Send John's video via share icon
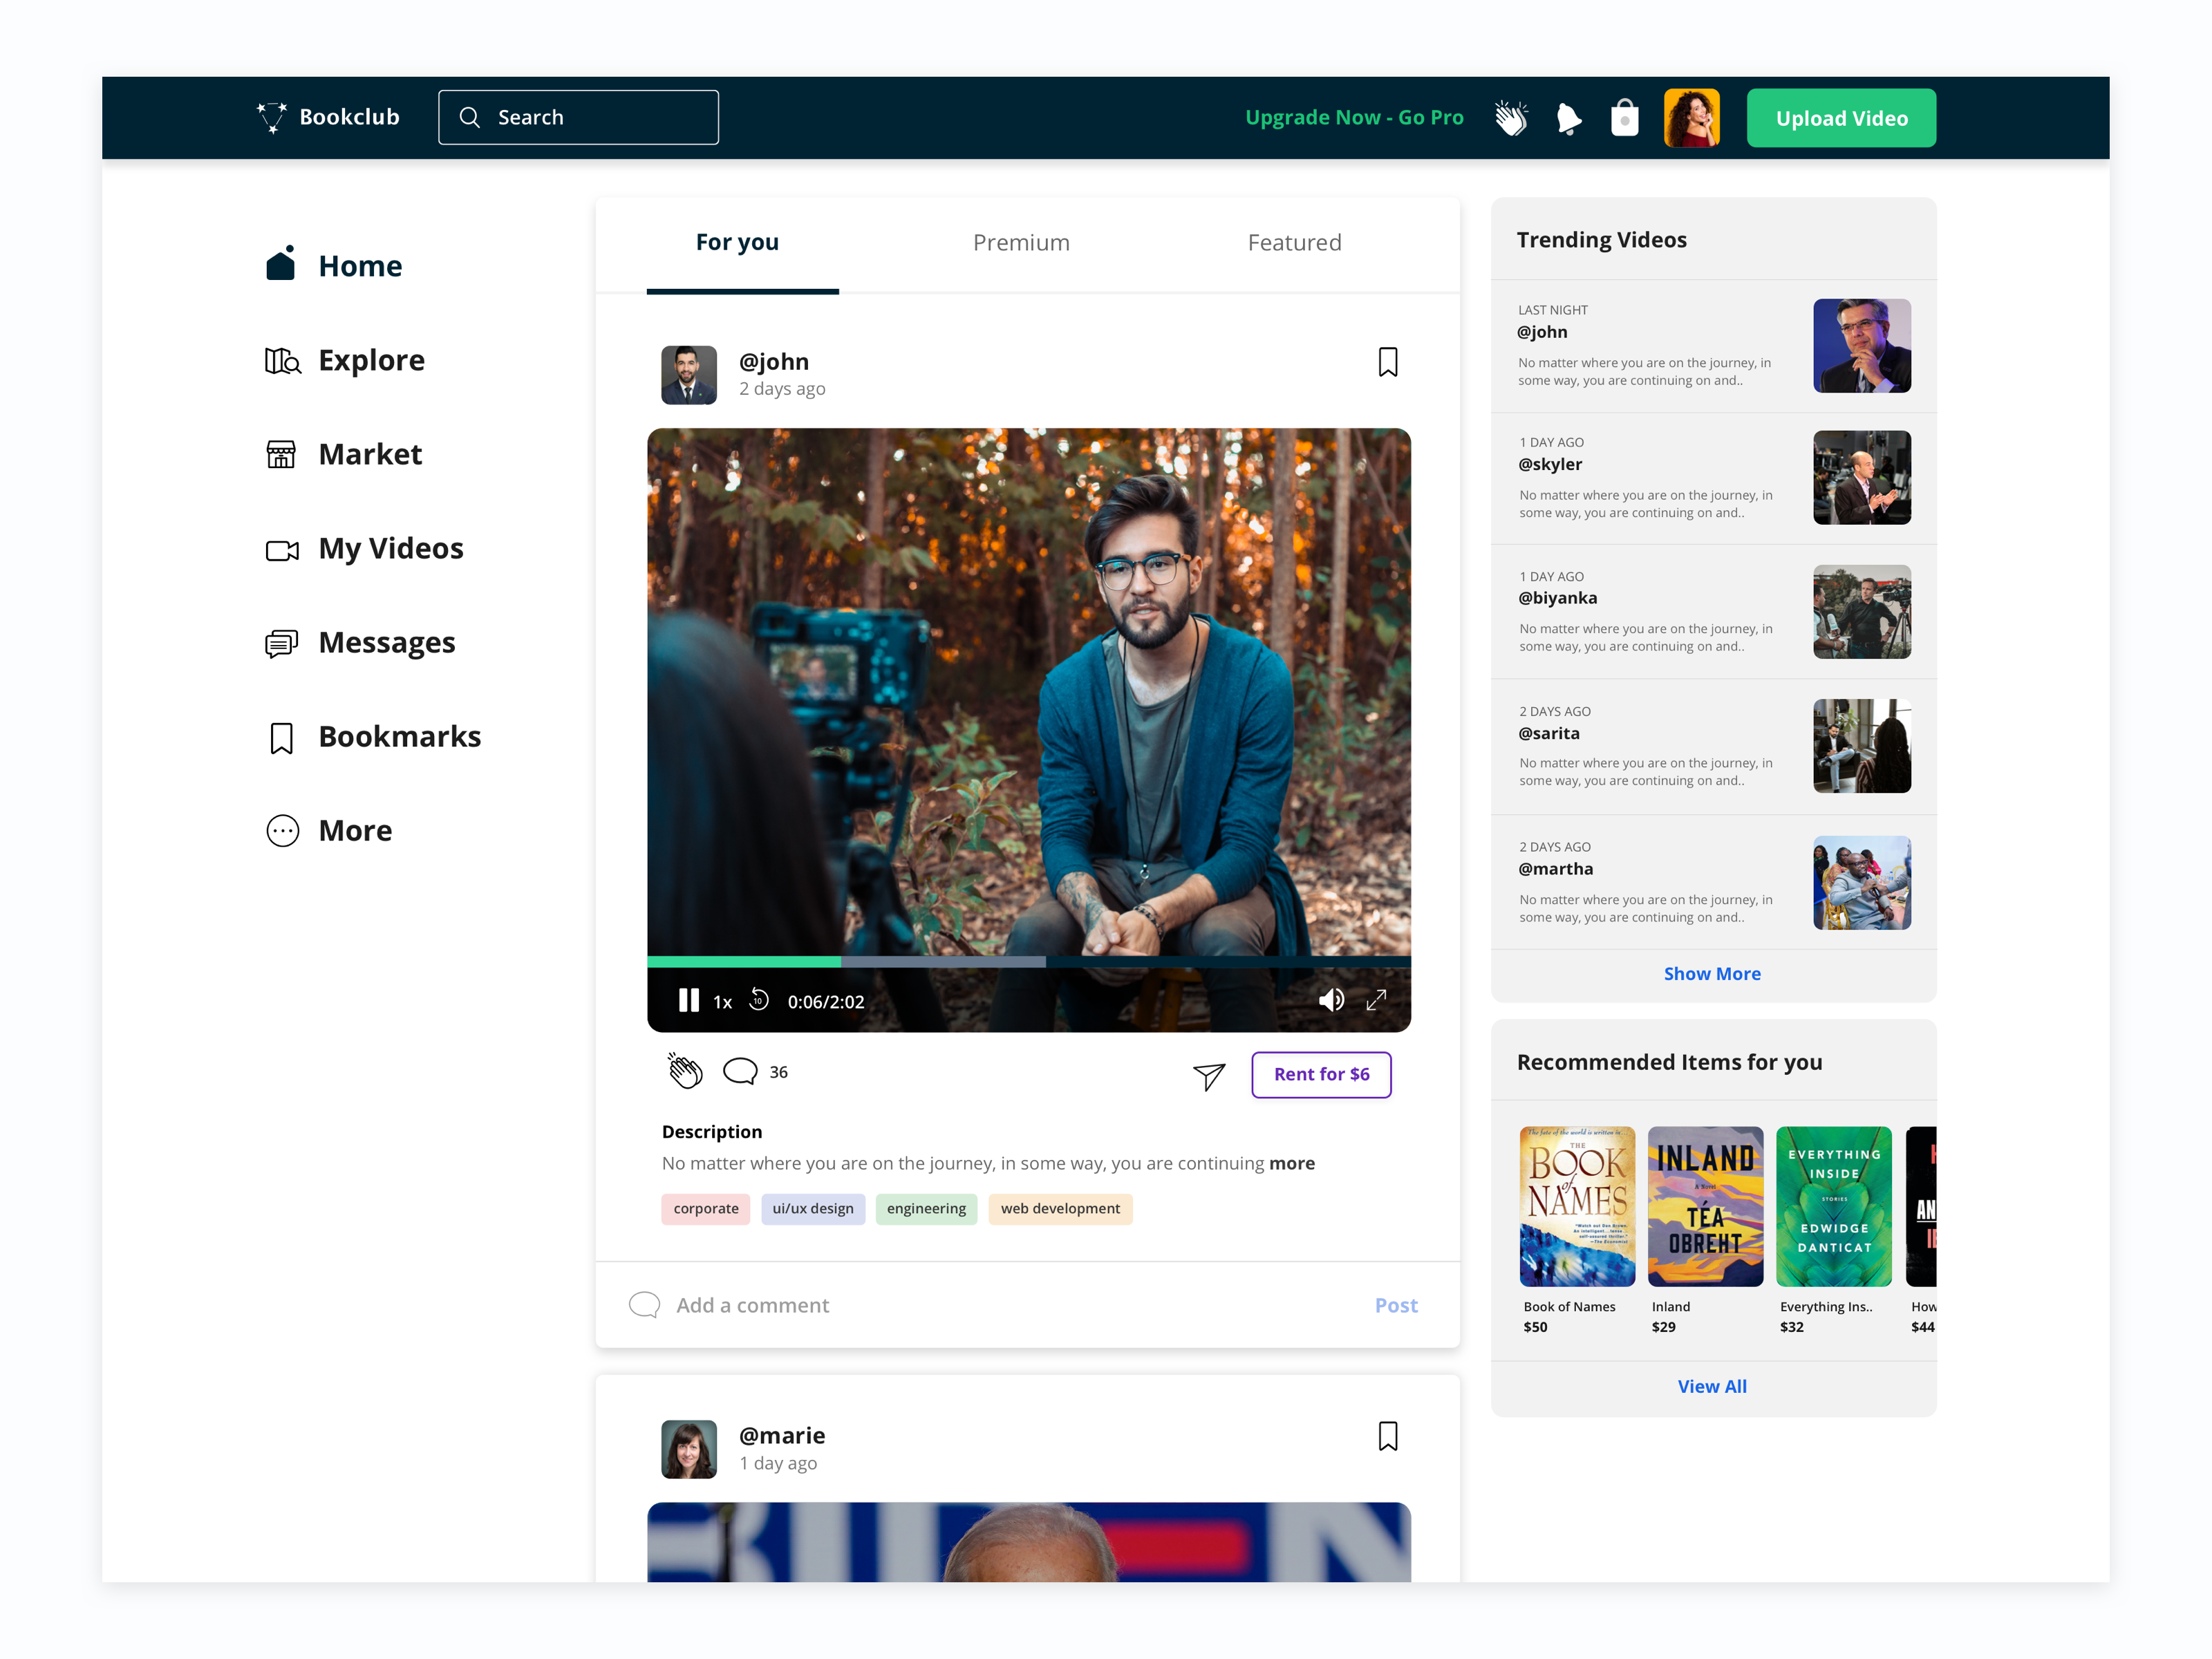This screenshot has width=2212, height=1659. click(1208, 1075)
